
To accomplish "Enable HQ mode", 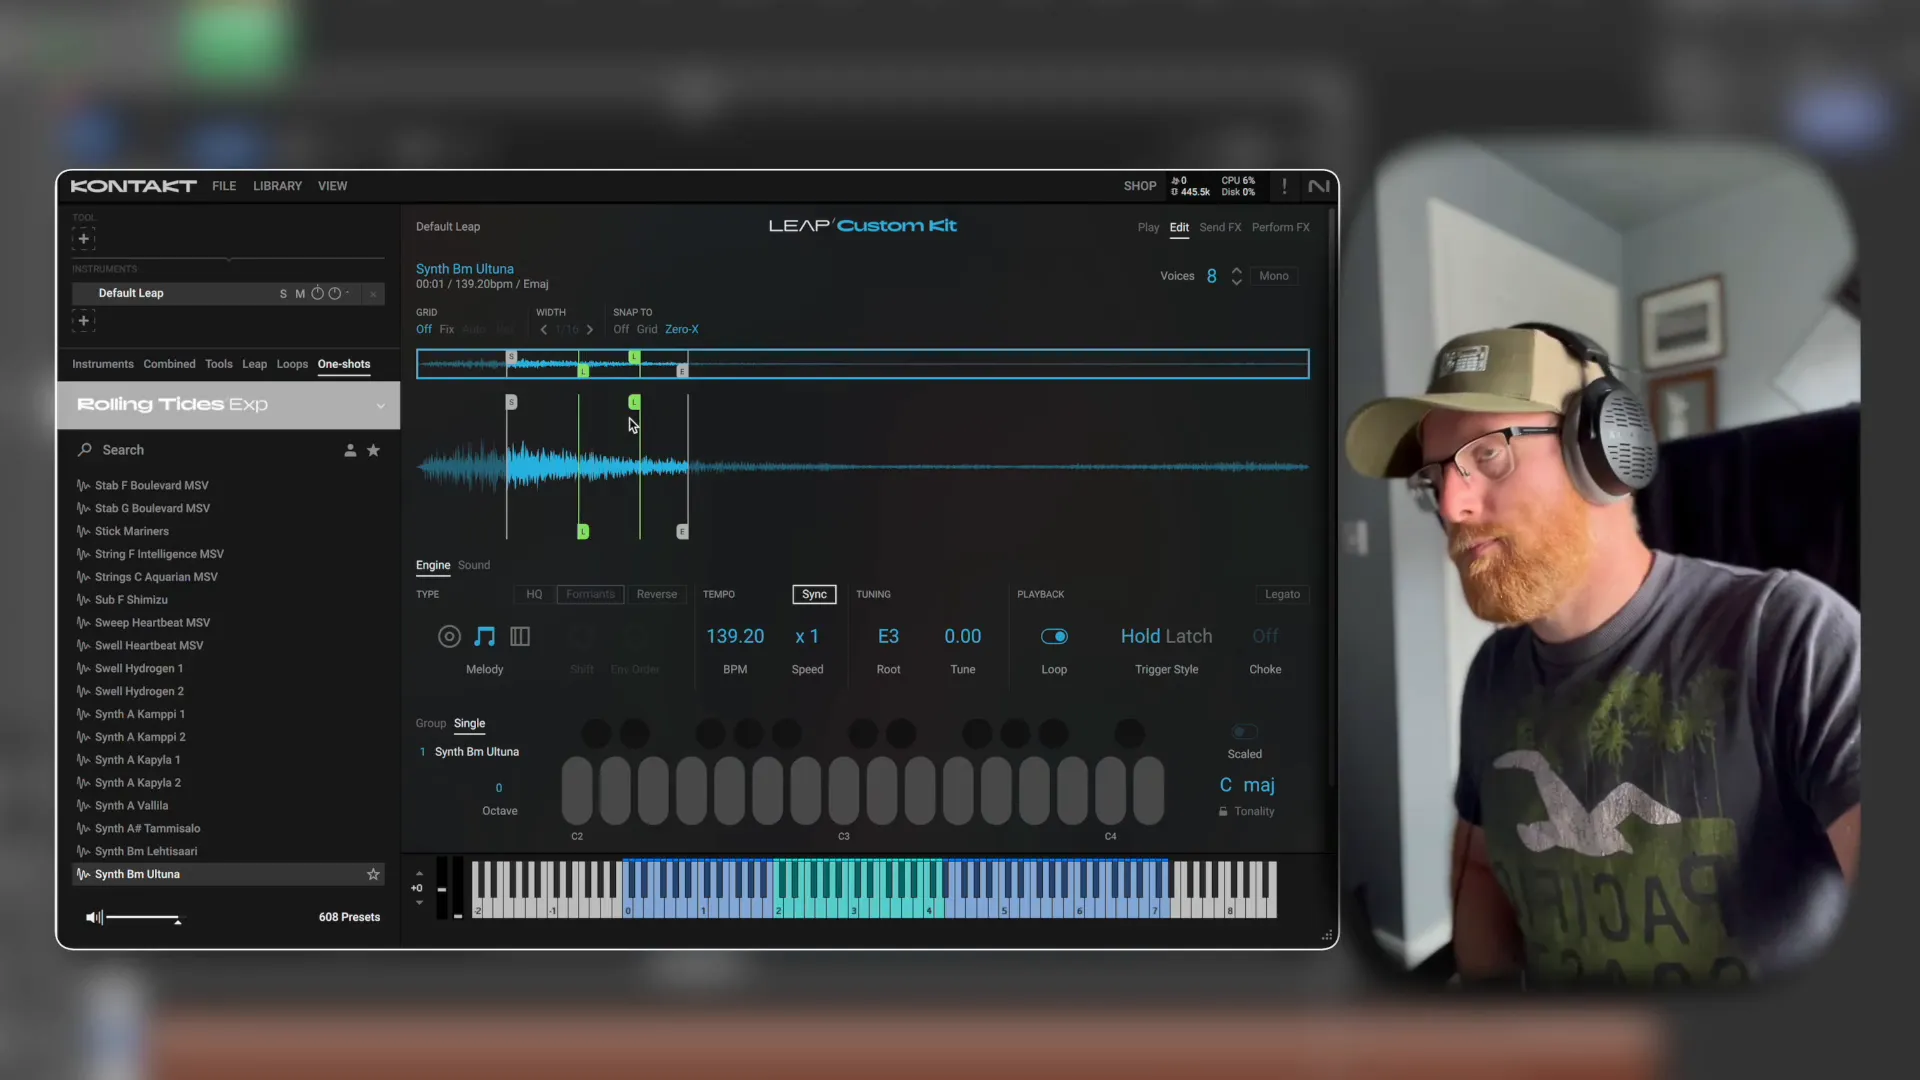I will (534, 594).
